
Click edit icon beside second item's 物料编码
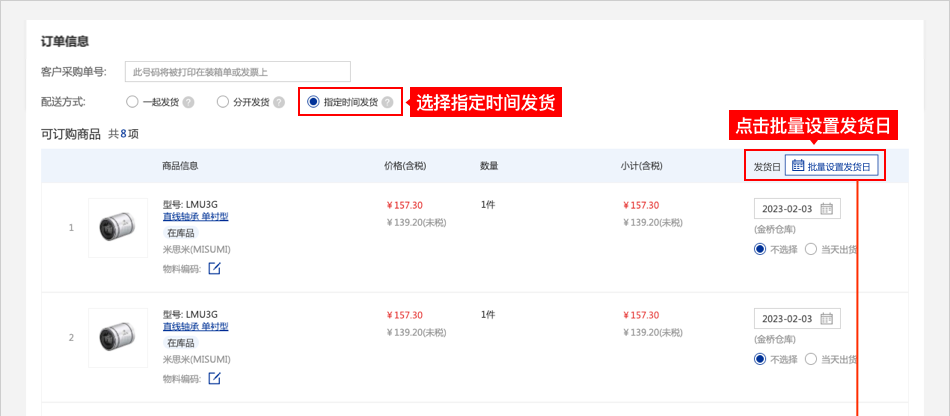tap(214, 378)
